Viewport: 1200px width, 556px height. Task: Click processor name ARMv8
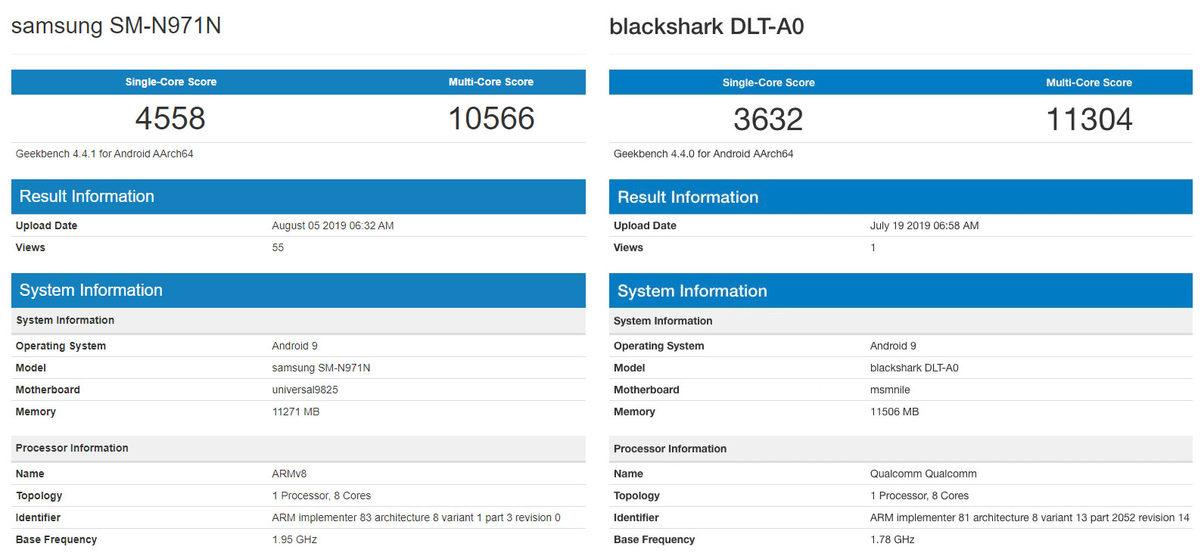pos(288,474)
